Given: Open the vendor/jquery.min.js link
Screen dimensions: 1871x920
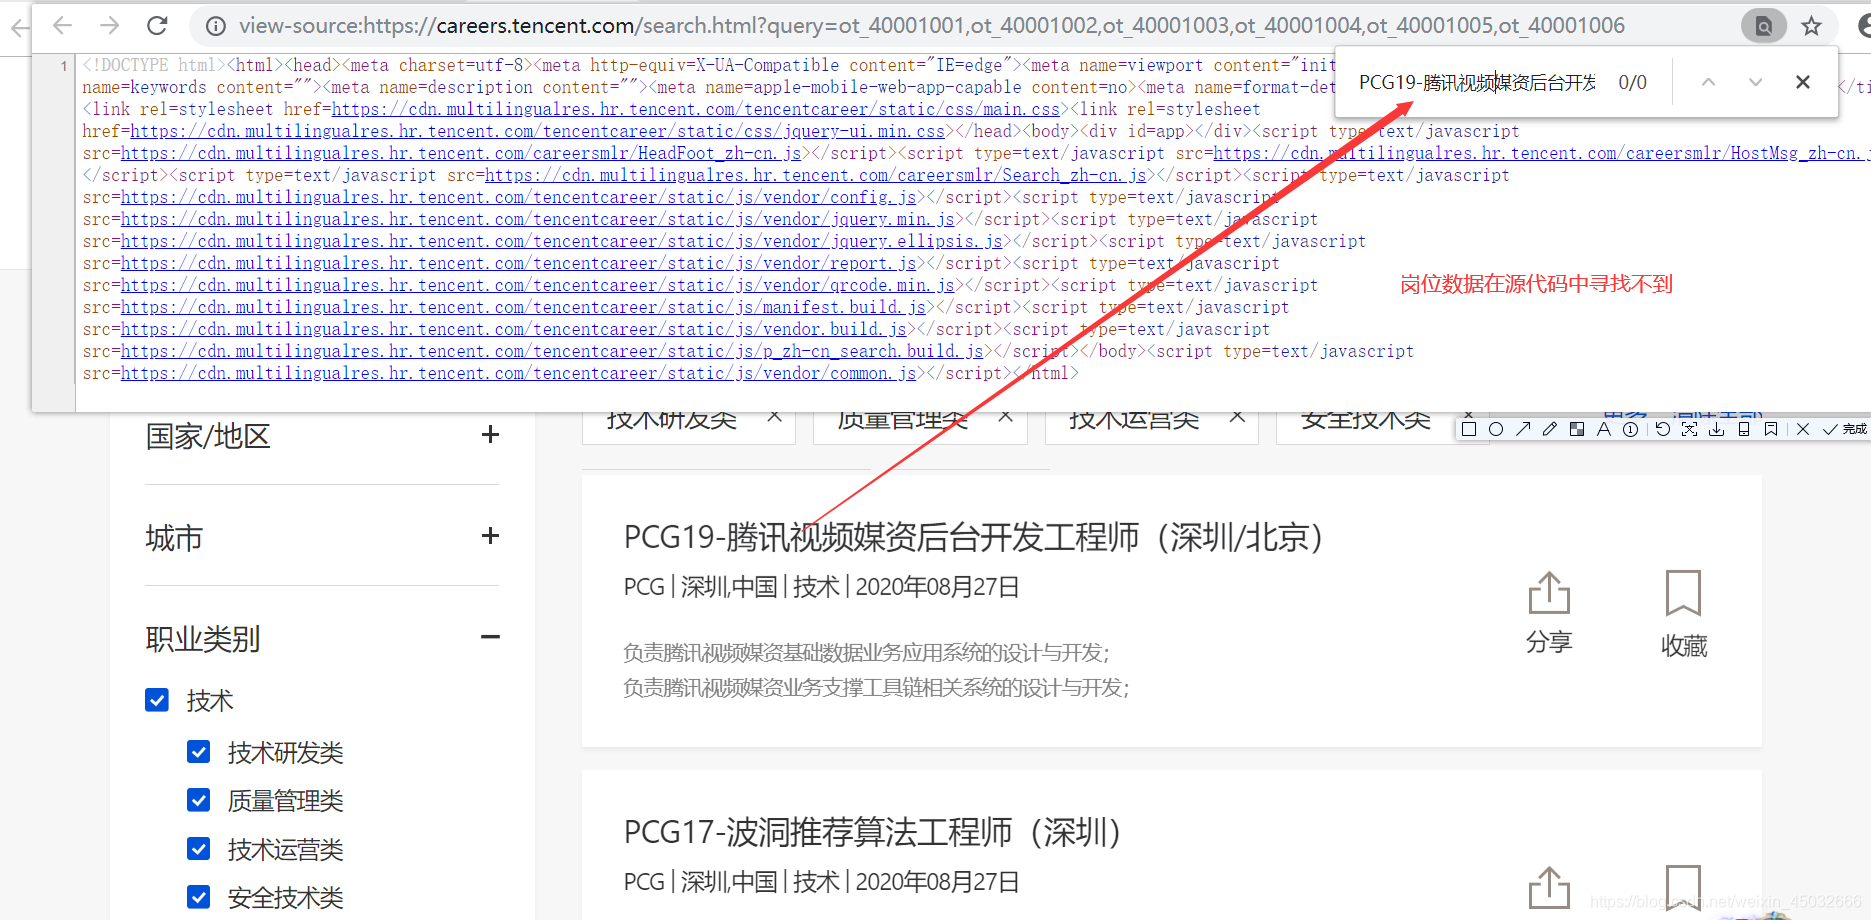Looking at the screenshot, I should coord(538,219).
